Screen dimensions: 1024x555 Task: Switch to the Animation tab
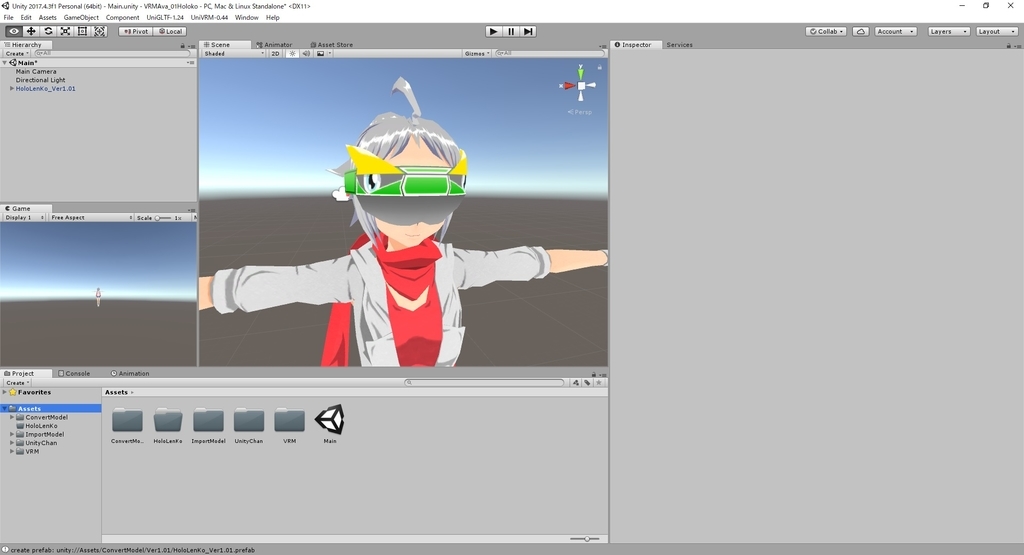tap(130, 373)
